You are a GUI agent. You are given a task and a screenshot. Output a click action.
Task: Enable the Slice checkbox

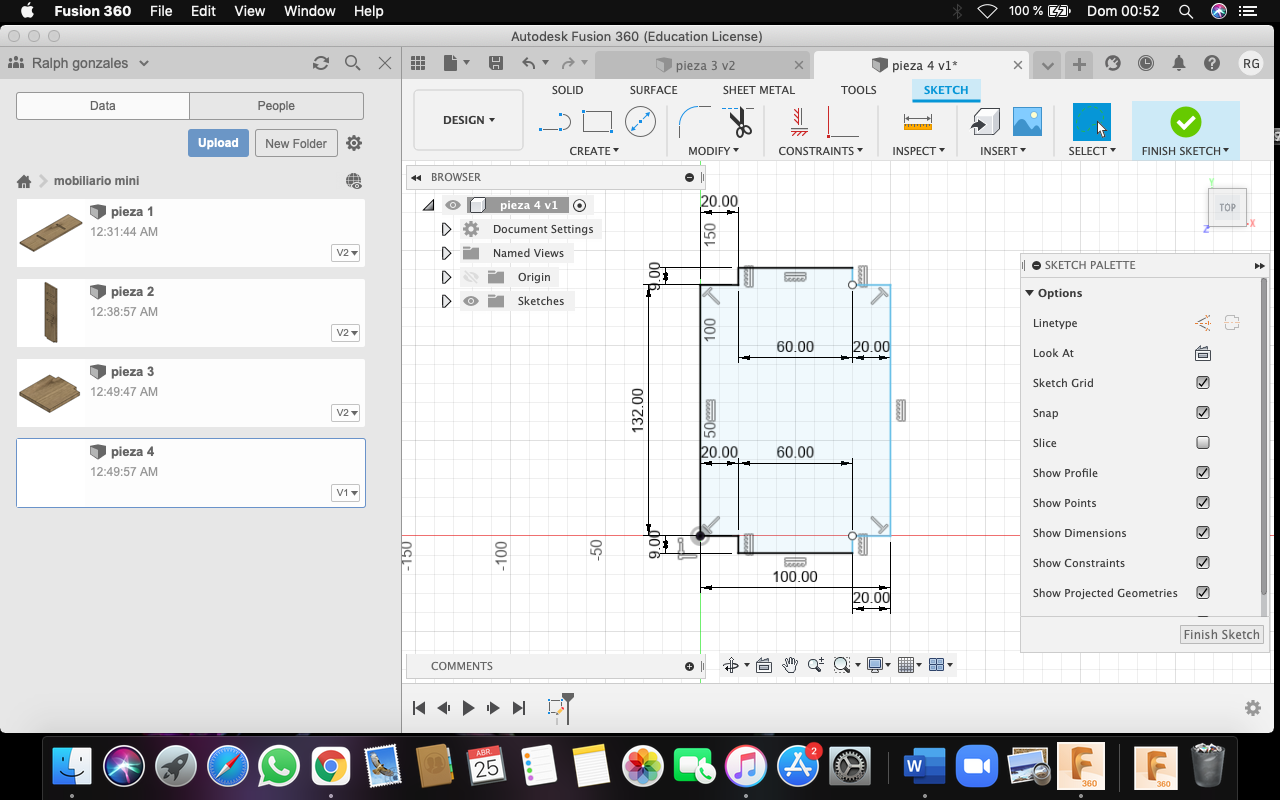point(1203,443)
